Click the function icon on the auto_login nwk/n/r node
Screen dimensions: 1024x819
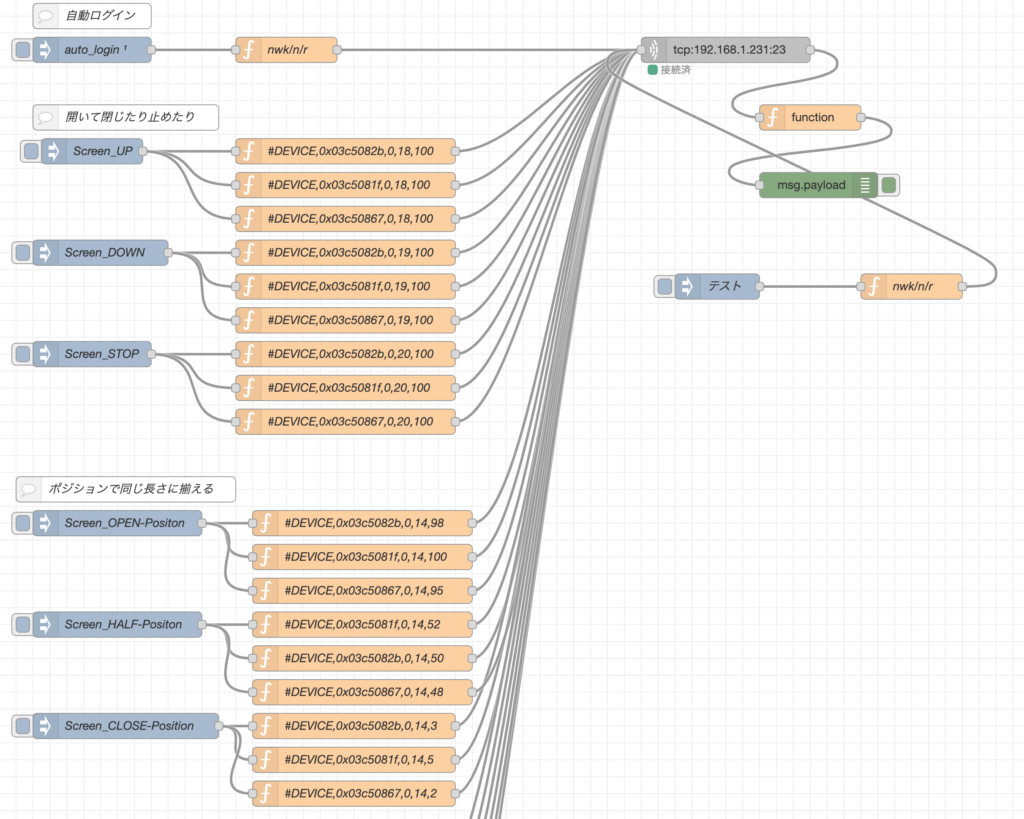pos(248,50)
